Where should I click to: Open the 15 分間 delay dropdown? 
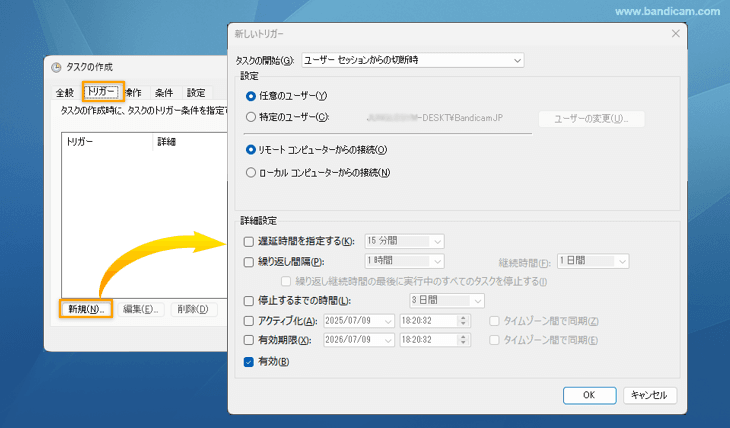404,241
